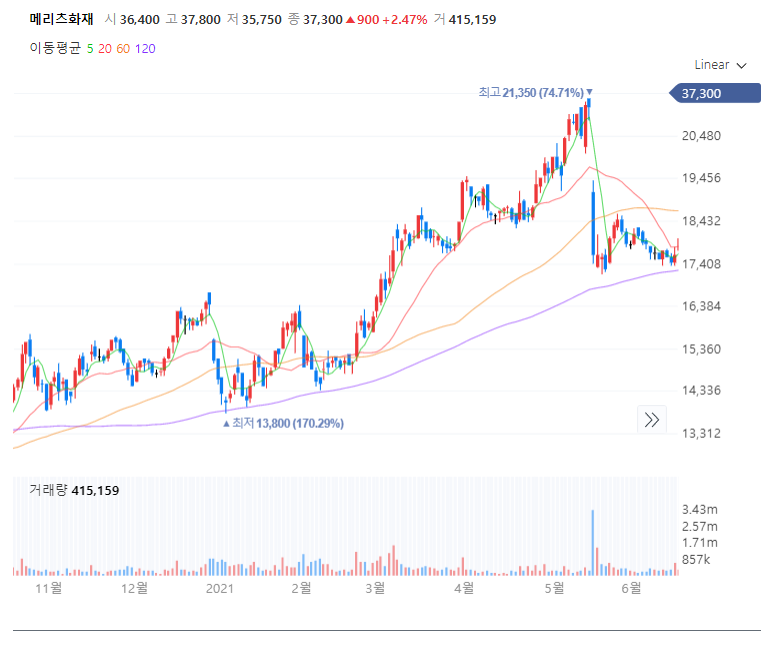776x645 pixels.
Task: Click the 13,312 price axis label
Action: tap(701, 434)
